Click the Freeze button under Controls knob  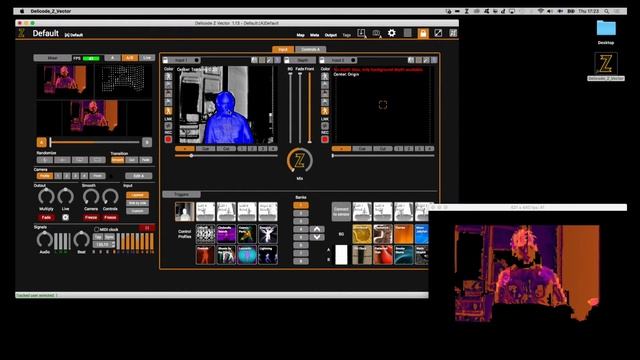(110, 218)
